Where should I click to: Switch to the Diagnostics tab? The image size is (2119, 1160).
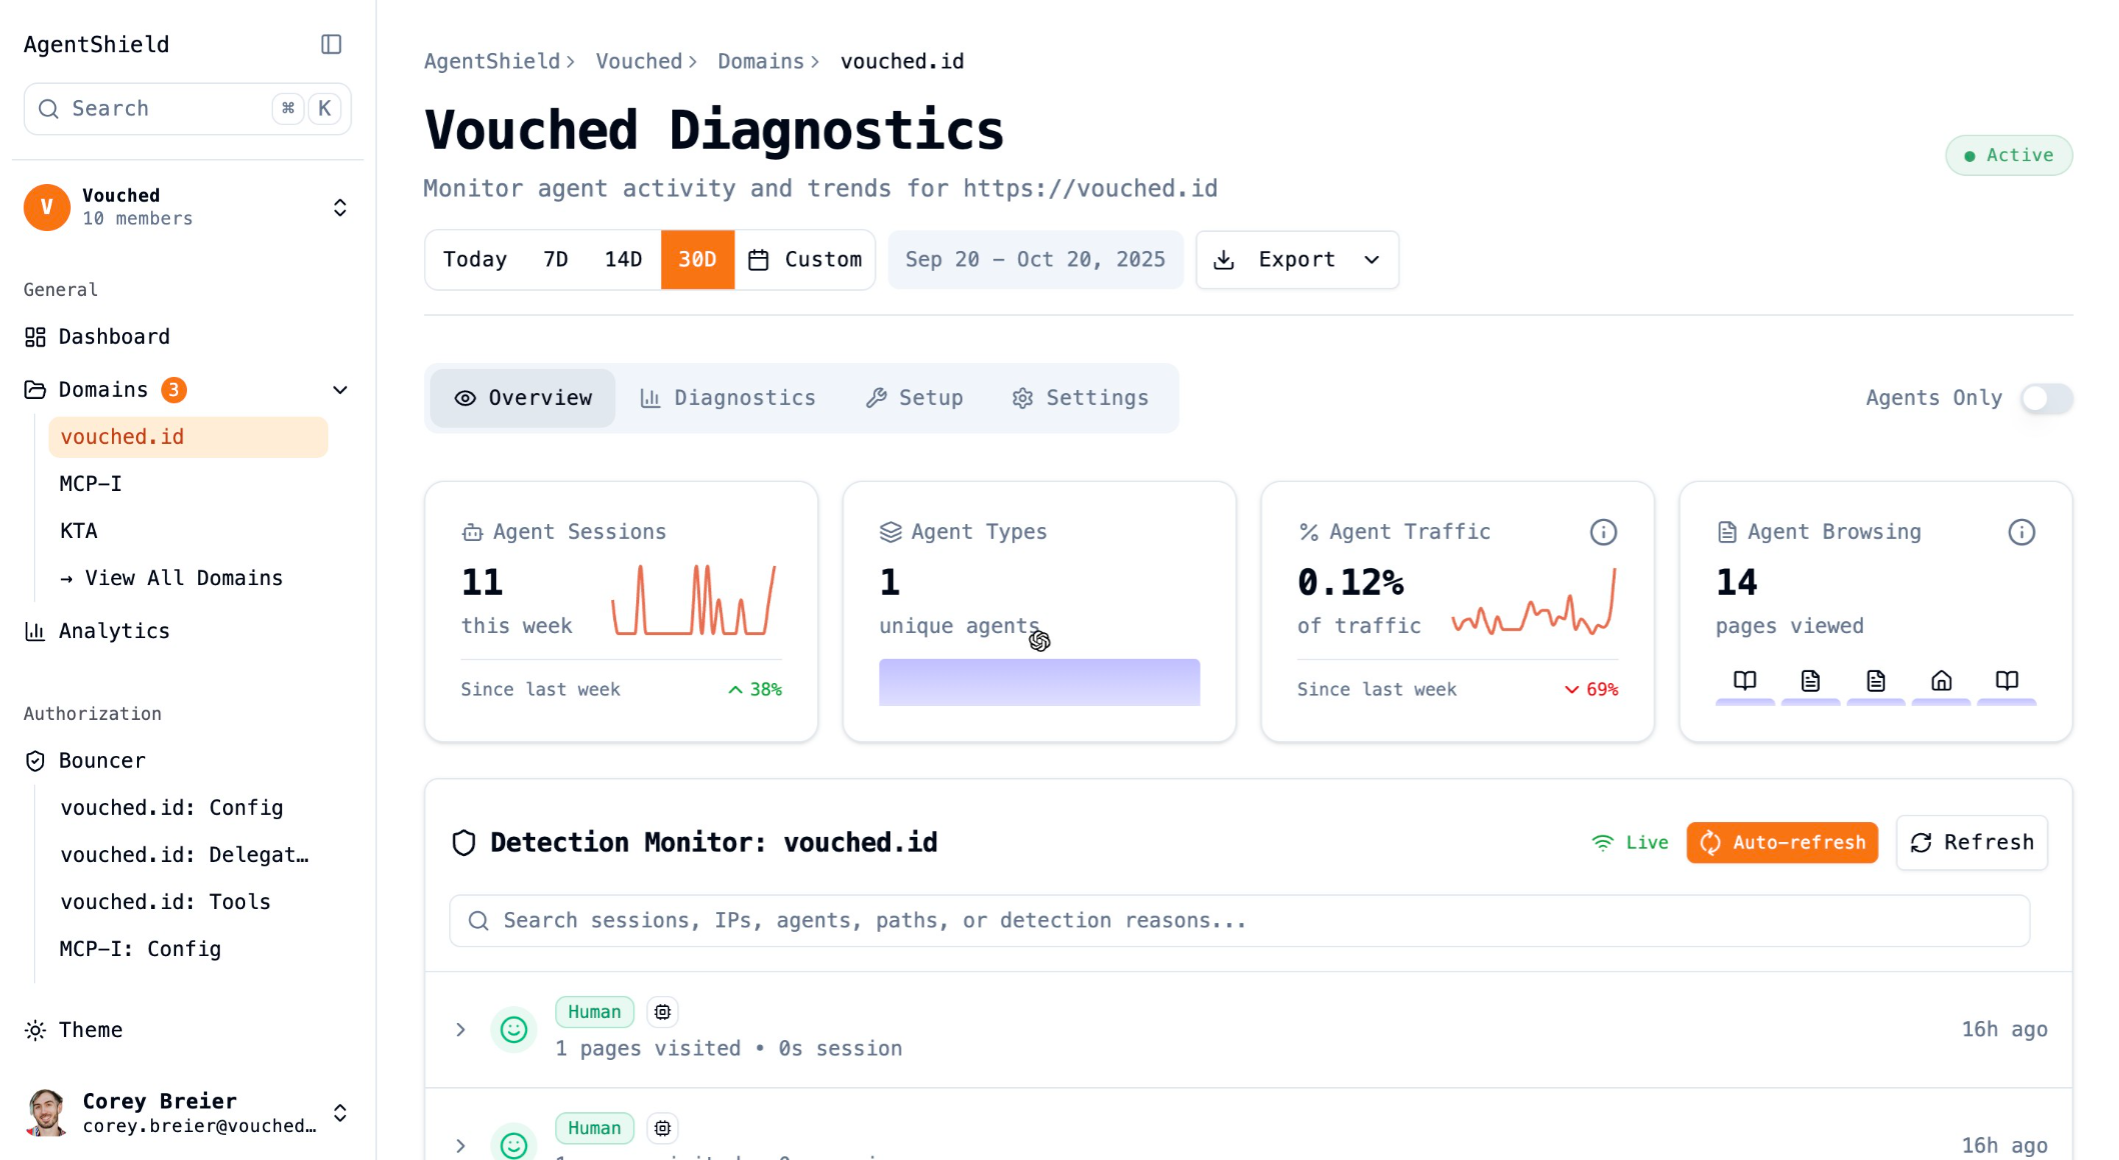click(728, 398)
